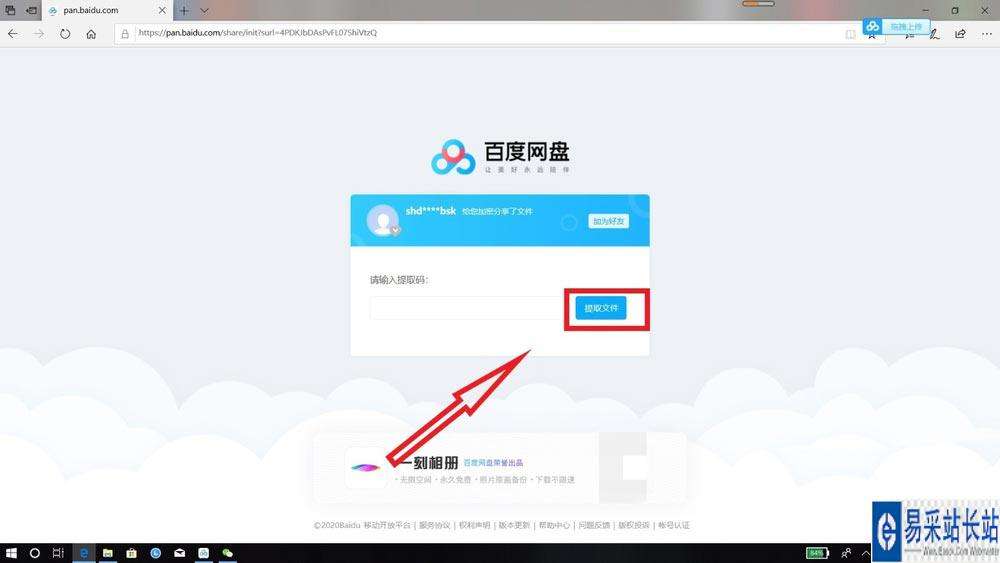The width and height of the screenshot is (1000, 563).
Task: Add web notes with pen icon
Action: pyautogui.click(x=934, y=34)
